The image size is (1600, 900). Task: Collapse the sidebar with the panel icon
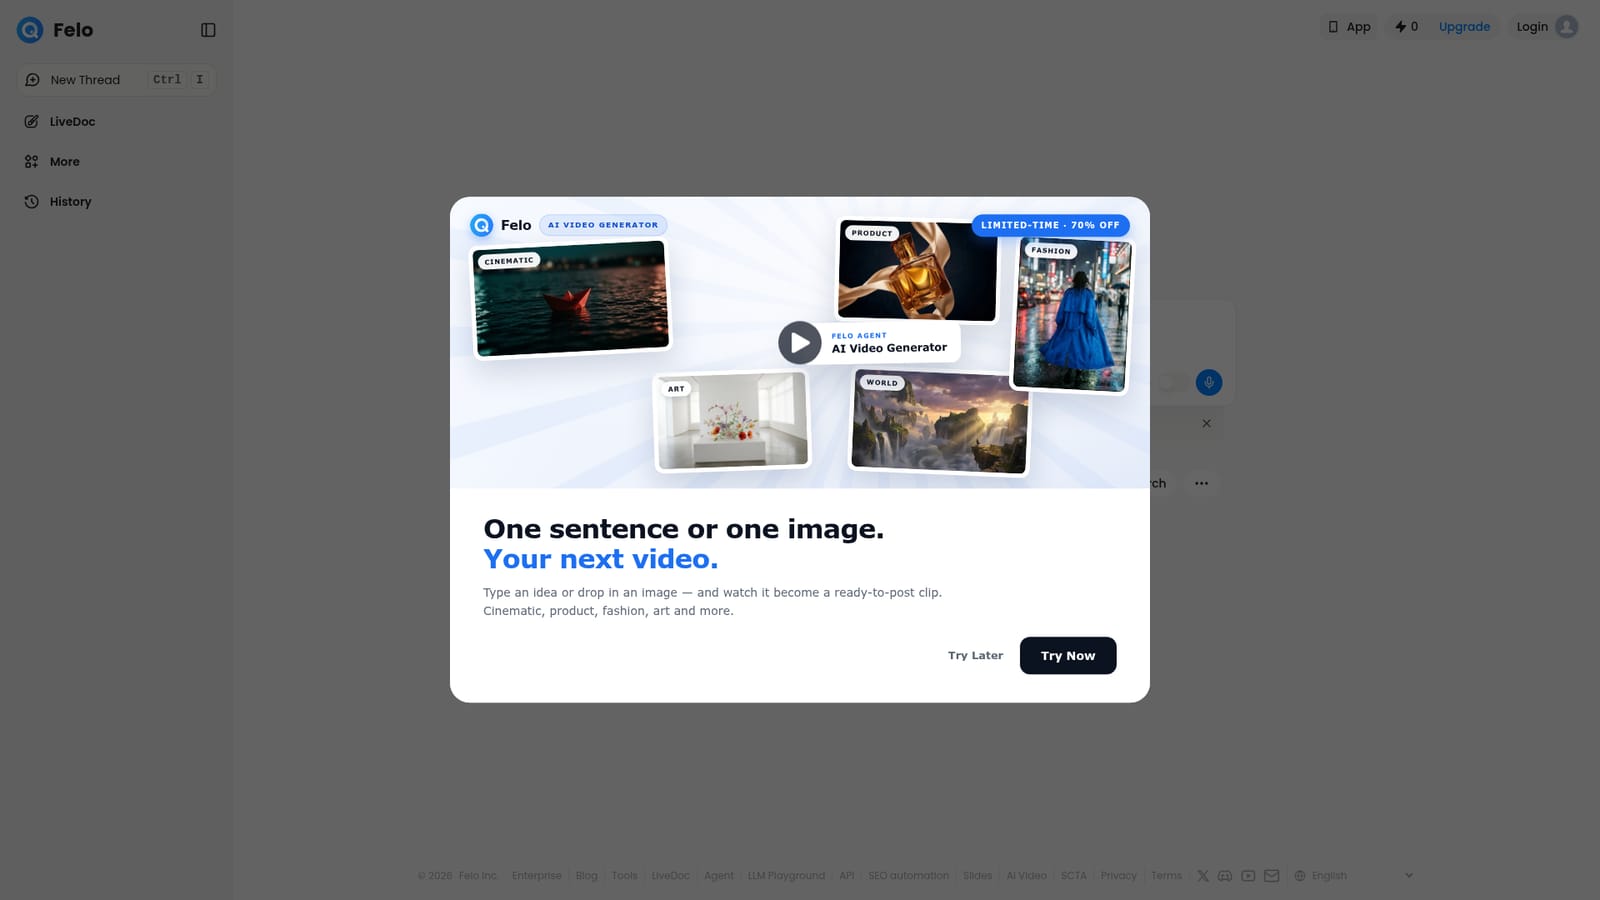click(x=208, y=30)
